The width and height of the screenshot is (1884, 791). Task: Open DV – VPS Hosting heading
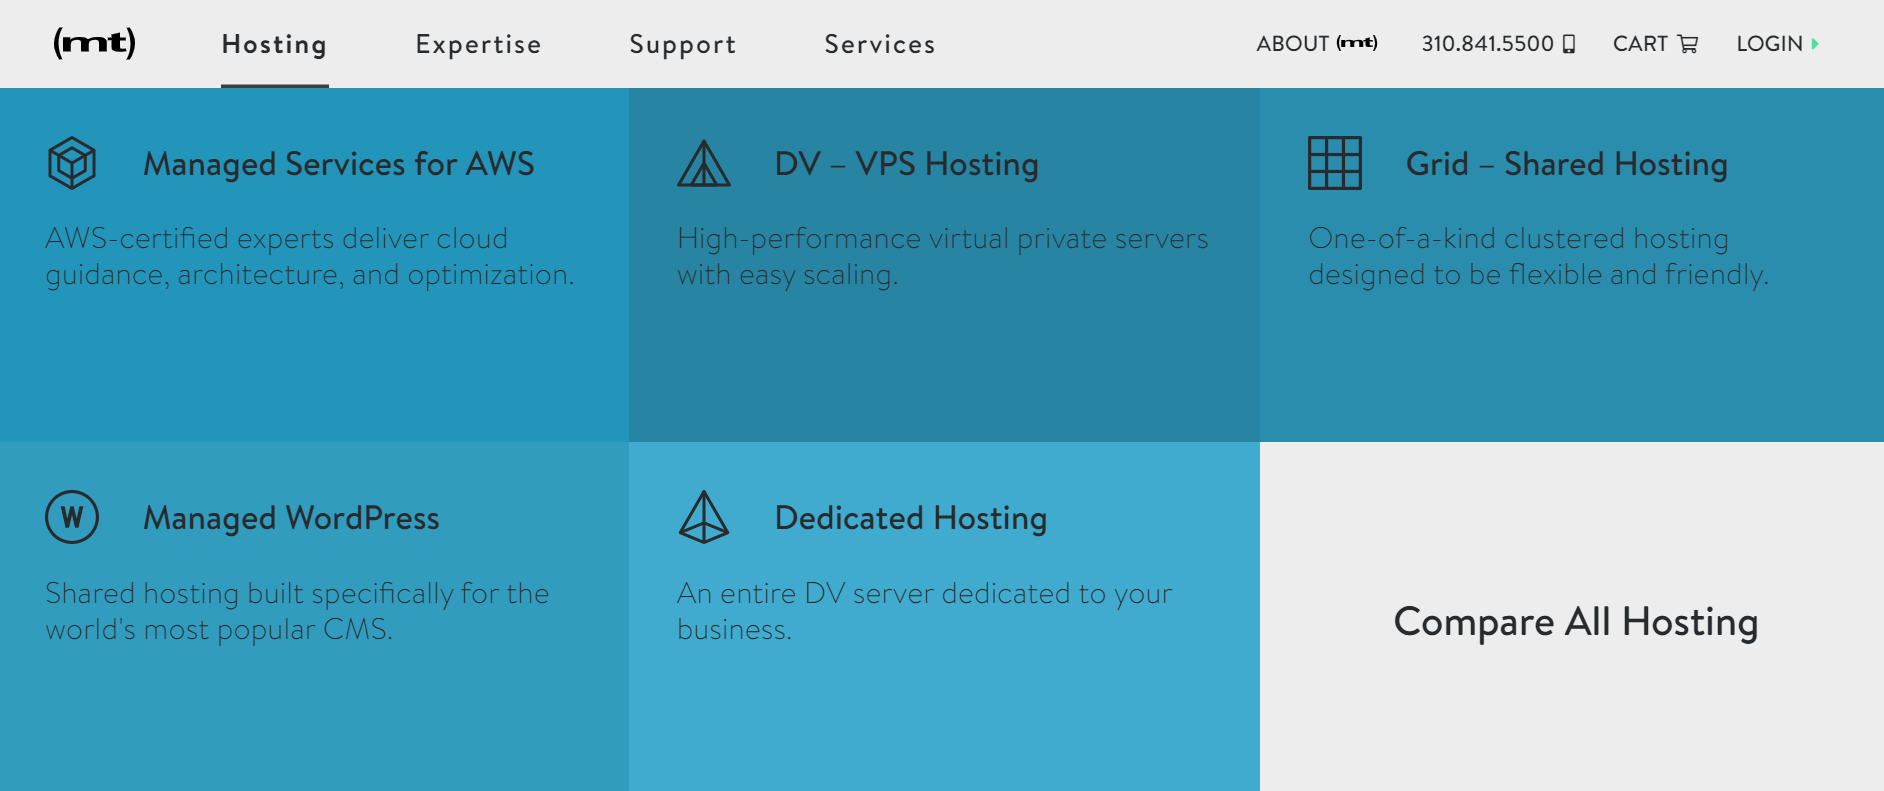[907, 163]
